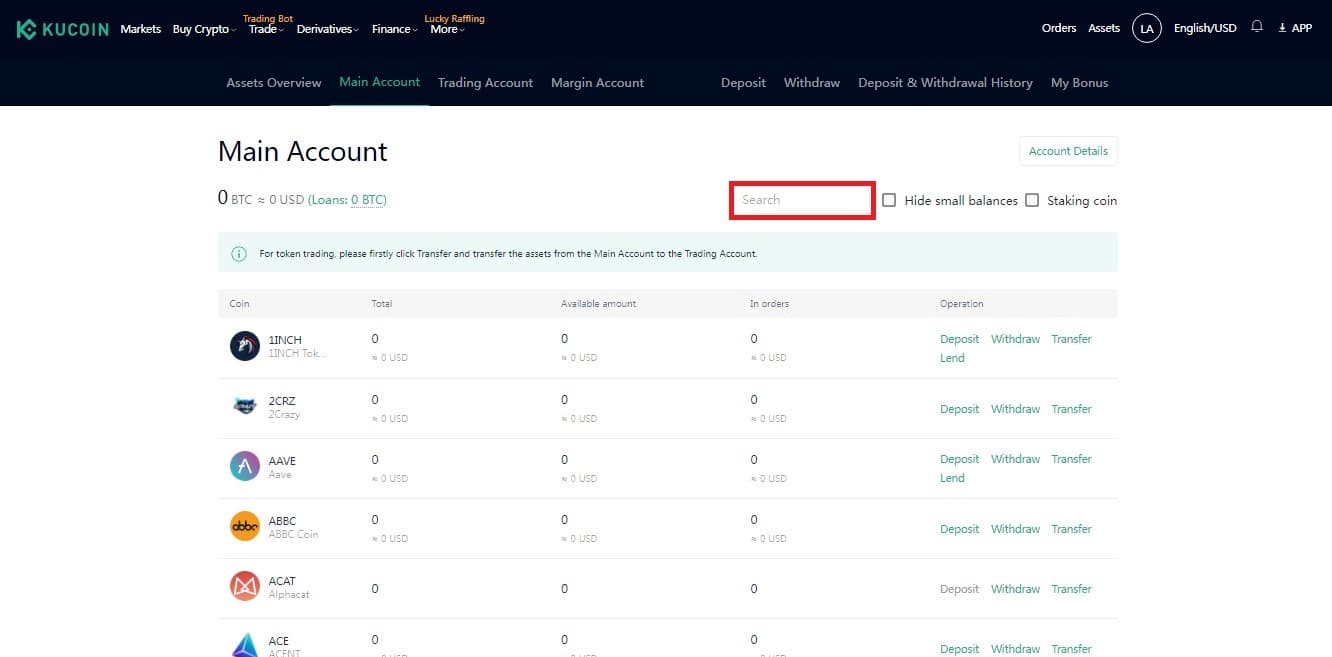This screenshot has width=1332, height=657.
Task: Click the AAVE coin icon
Action: click(x=245, y=466)
